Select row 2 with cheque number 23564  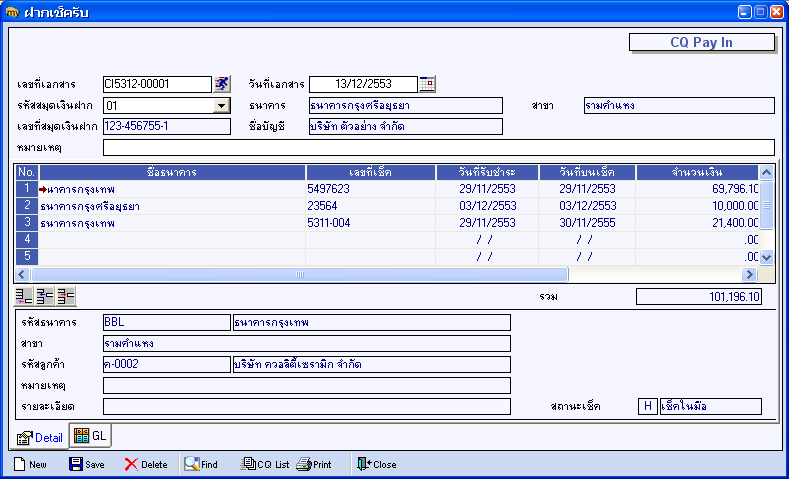click(386, 206)
